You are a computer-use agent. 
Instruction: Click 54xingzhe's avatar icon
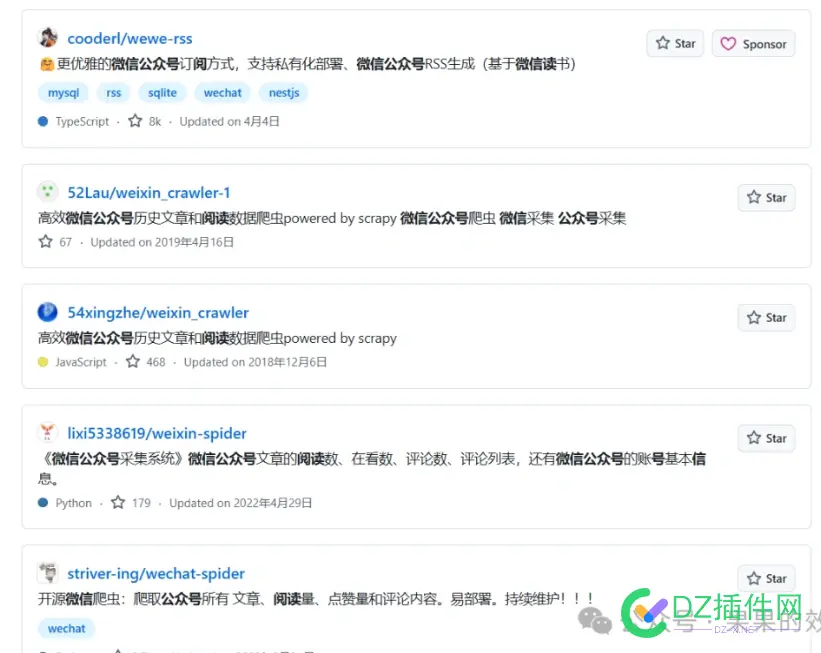pyautogui.click(x=47, y=312)
